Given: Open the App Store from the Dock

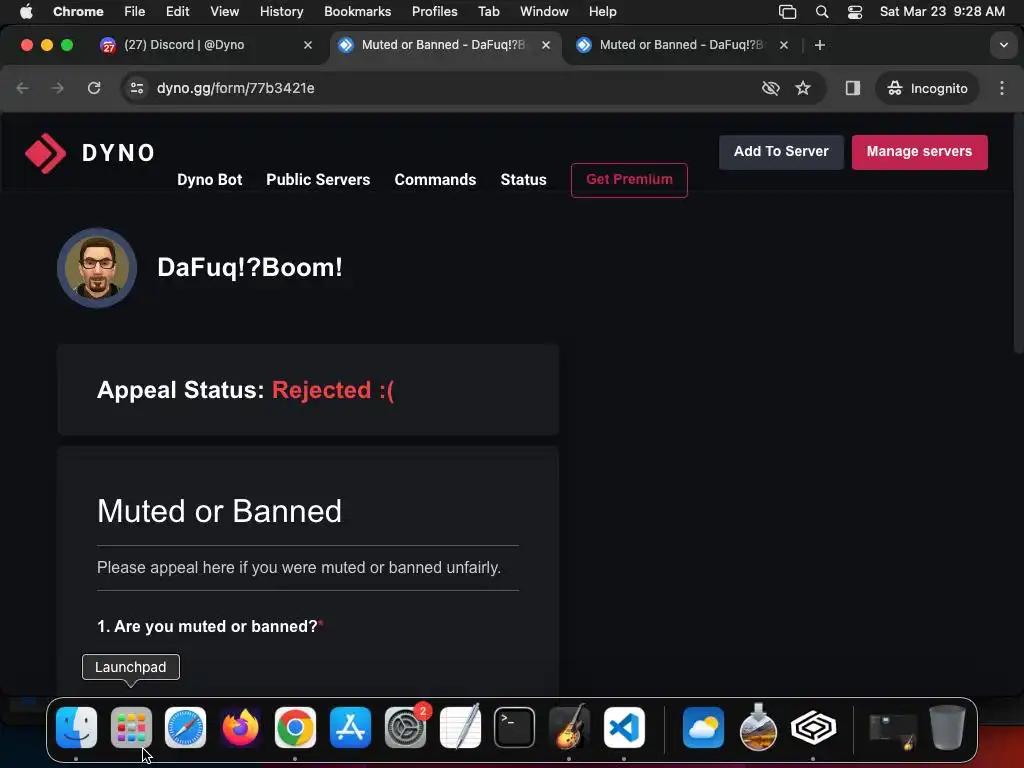Looking at the screenshot, I should coord(350,727).
